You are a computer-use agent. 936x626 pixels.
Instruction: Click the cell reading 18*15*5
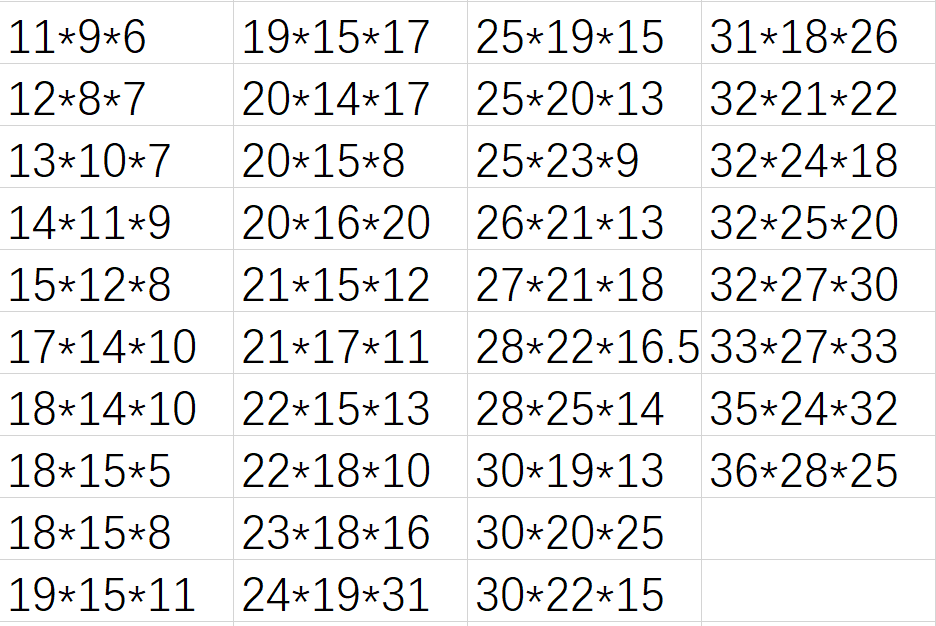116,467
